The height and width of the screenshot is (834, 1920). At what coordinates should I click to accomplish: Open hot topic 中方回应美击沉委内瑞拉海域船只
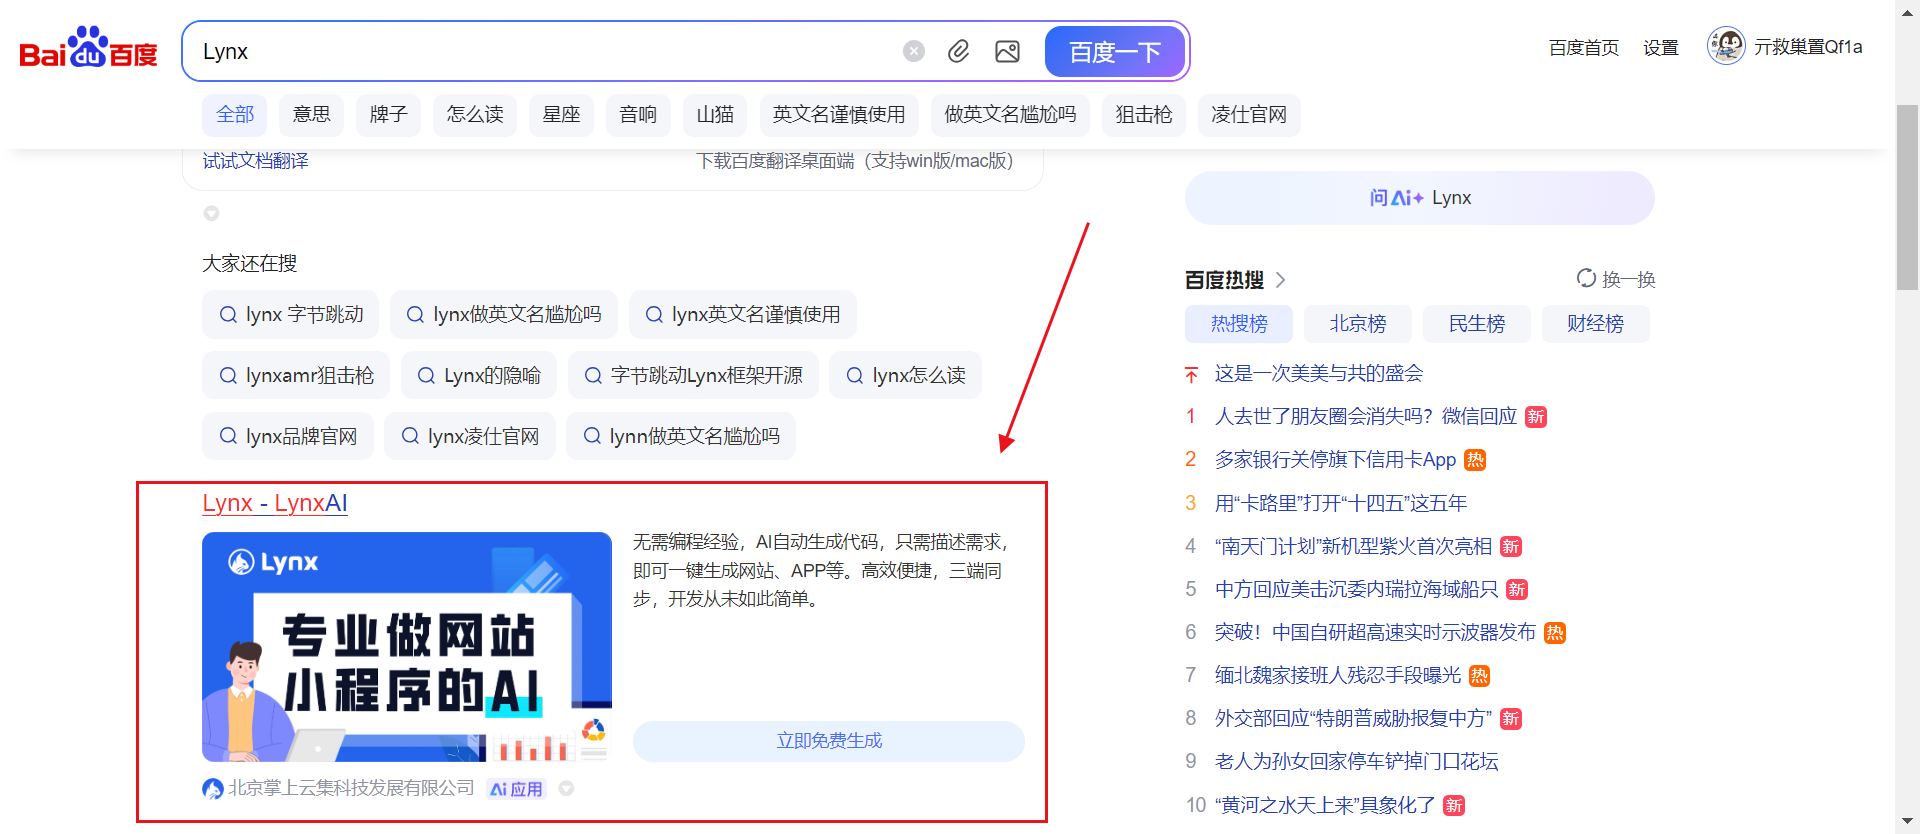click(1356, 589)
